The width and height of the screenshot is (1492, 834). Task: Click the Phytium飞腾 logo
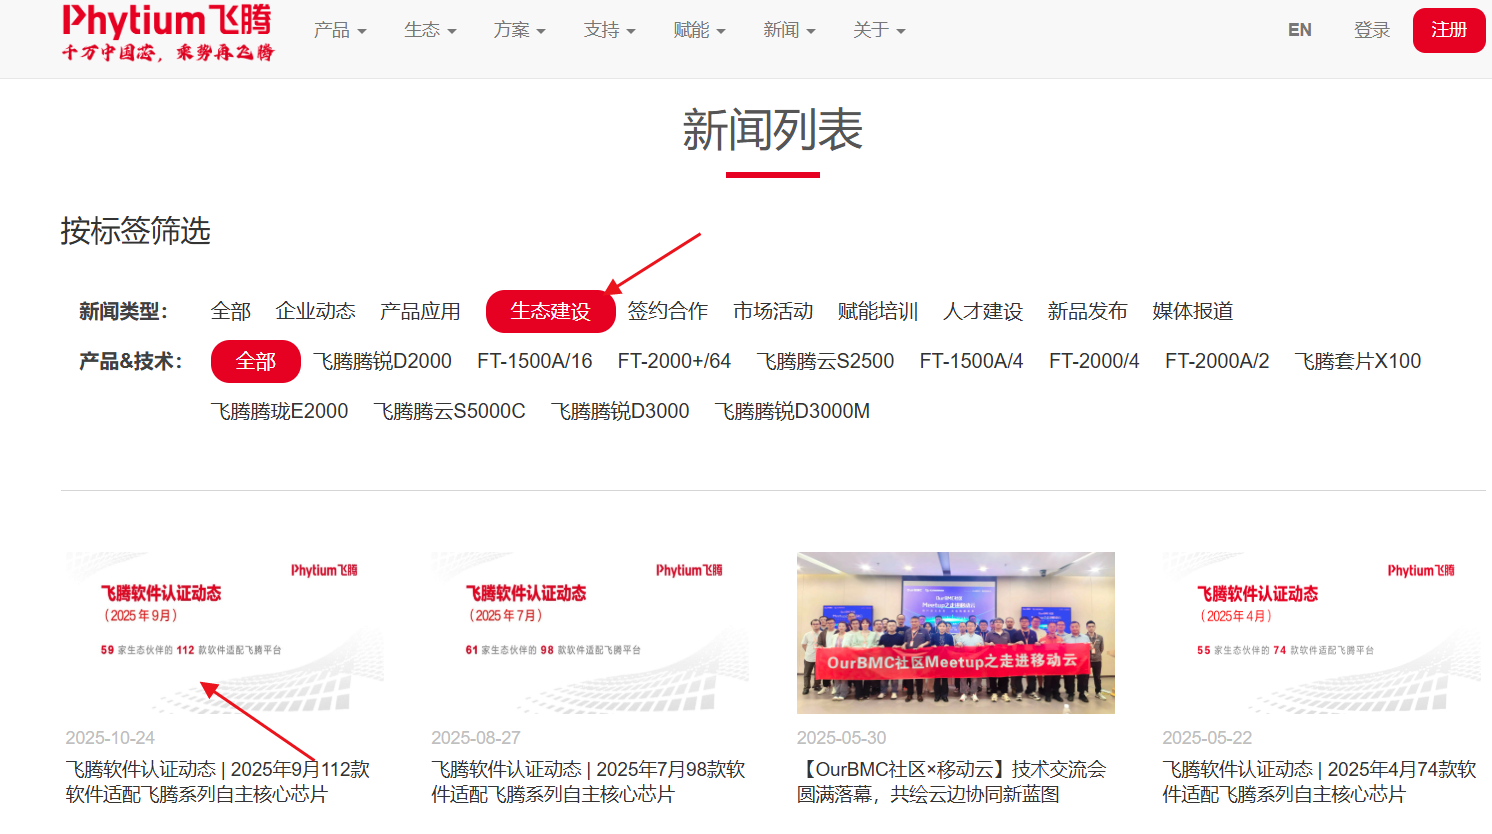167,33
